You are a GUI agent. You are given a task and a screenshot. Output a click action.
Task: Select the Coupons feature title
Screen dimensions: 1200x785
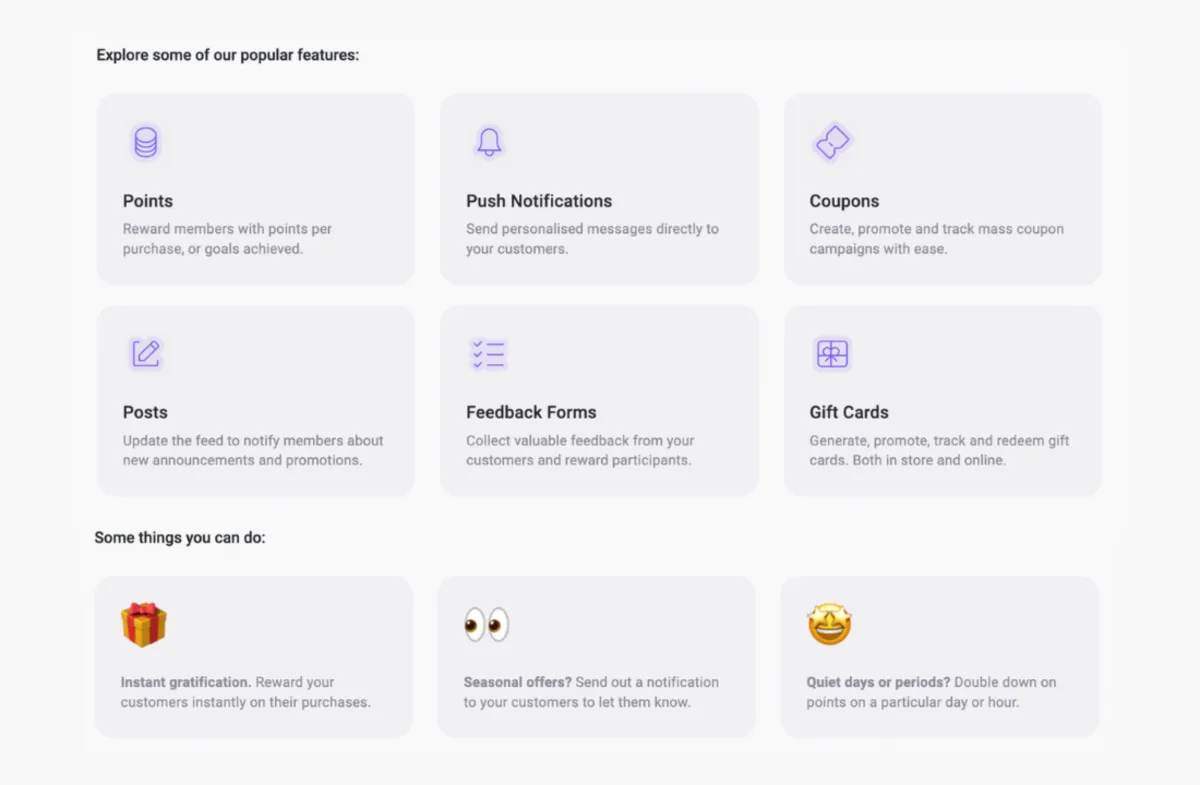844,201
